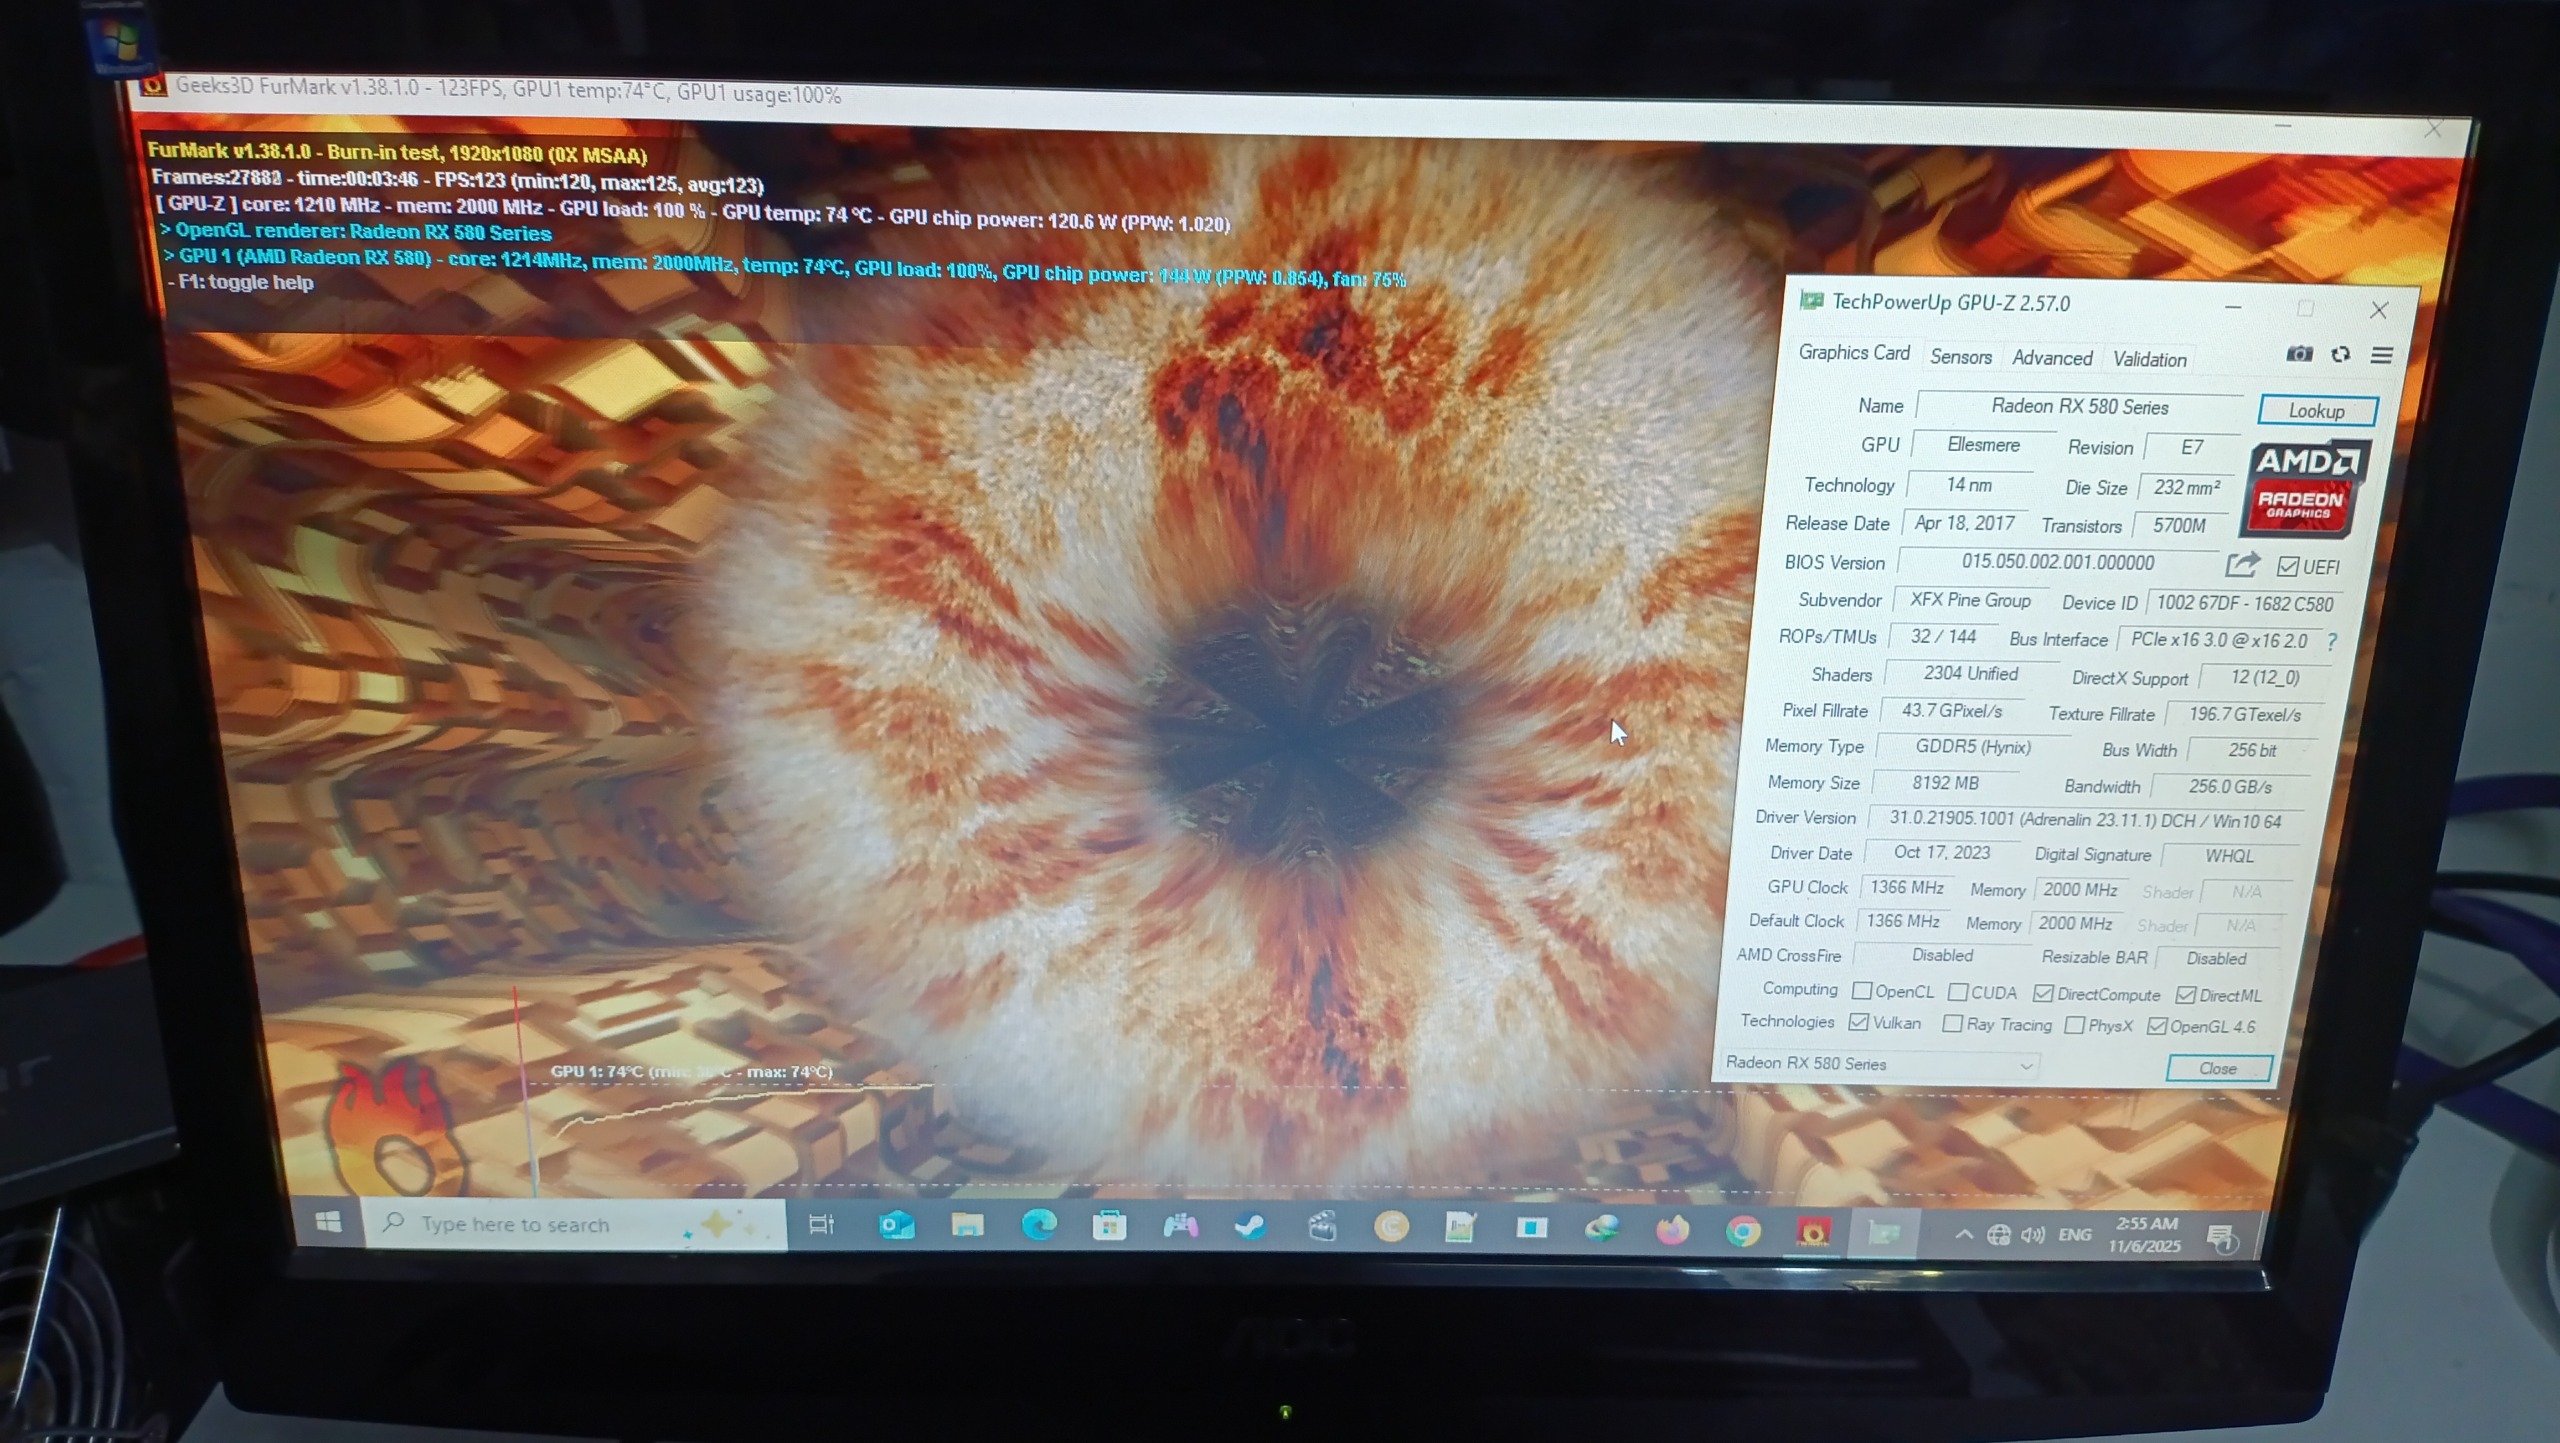
Task: Click the Close button in GPU-Z
Action: point(2217,1068)
